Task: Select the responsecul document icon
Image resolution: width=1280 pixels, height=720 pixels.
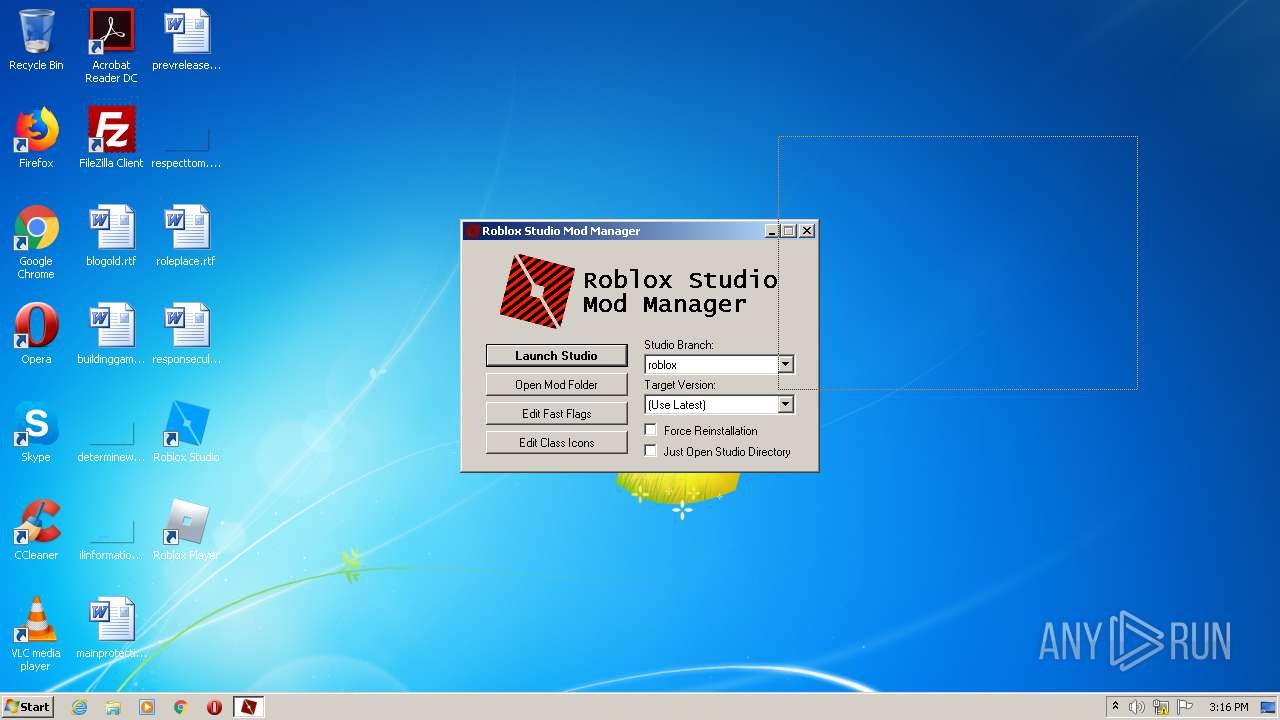Action: tap(186, 334)
